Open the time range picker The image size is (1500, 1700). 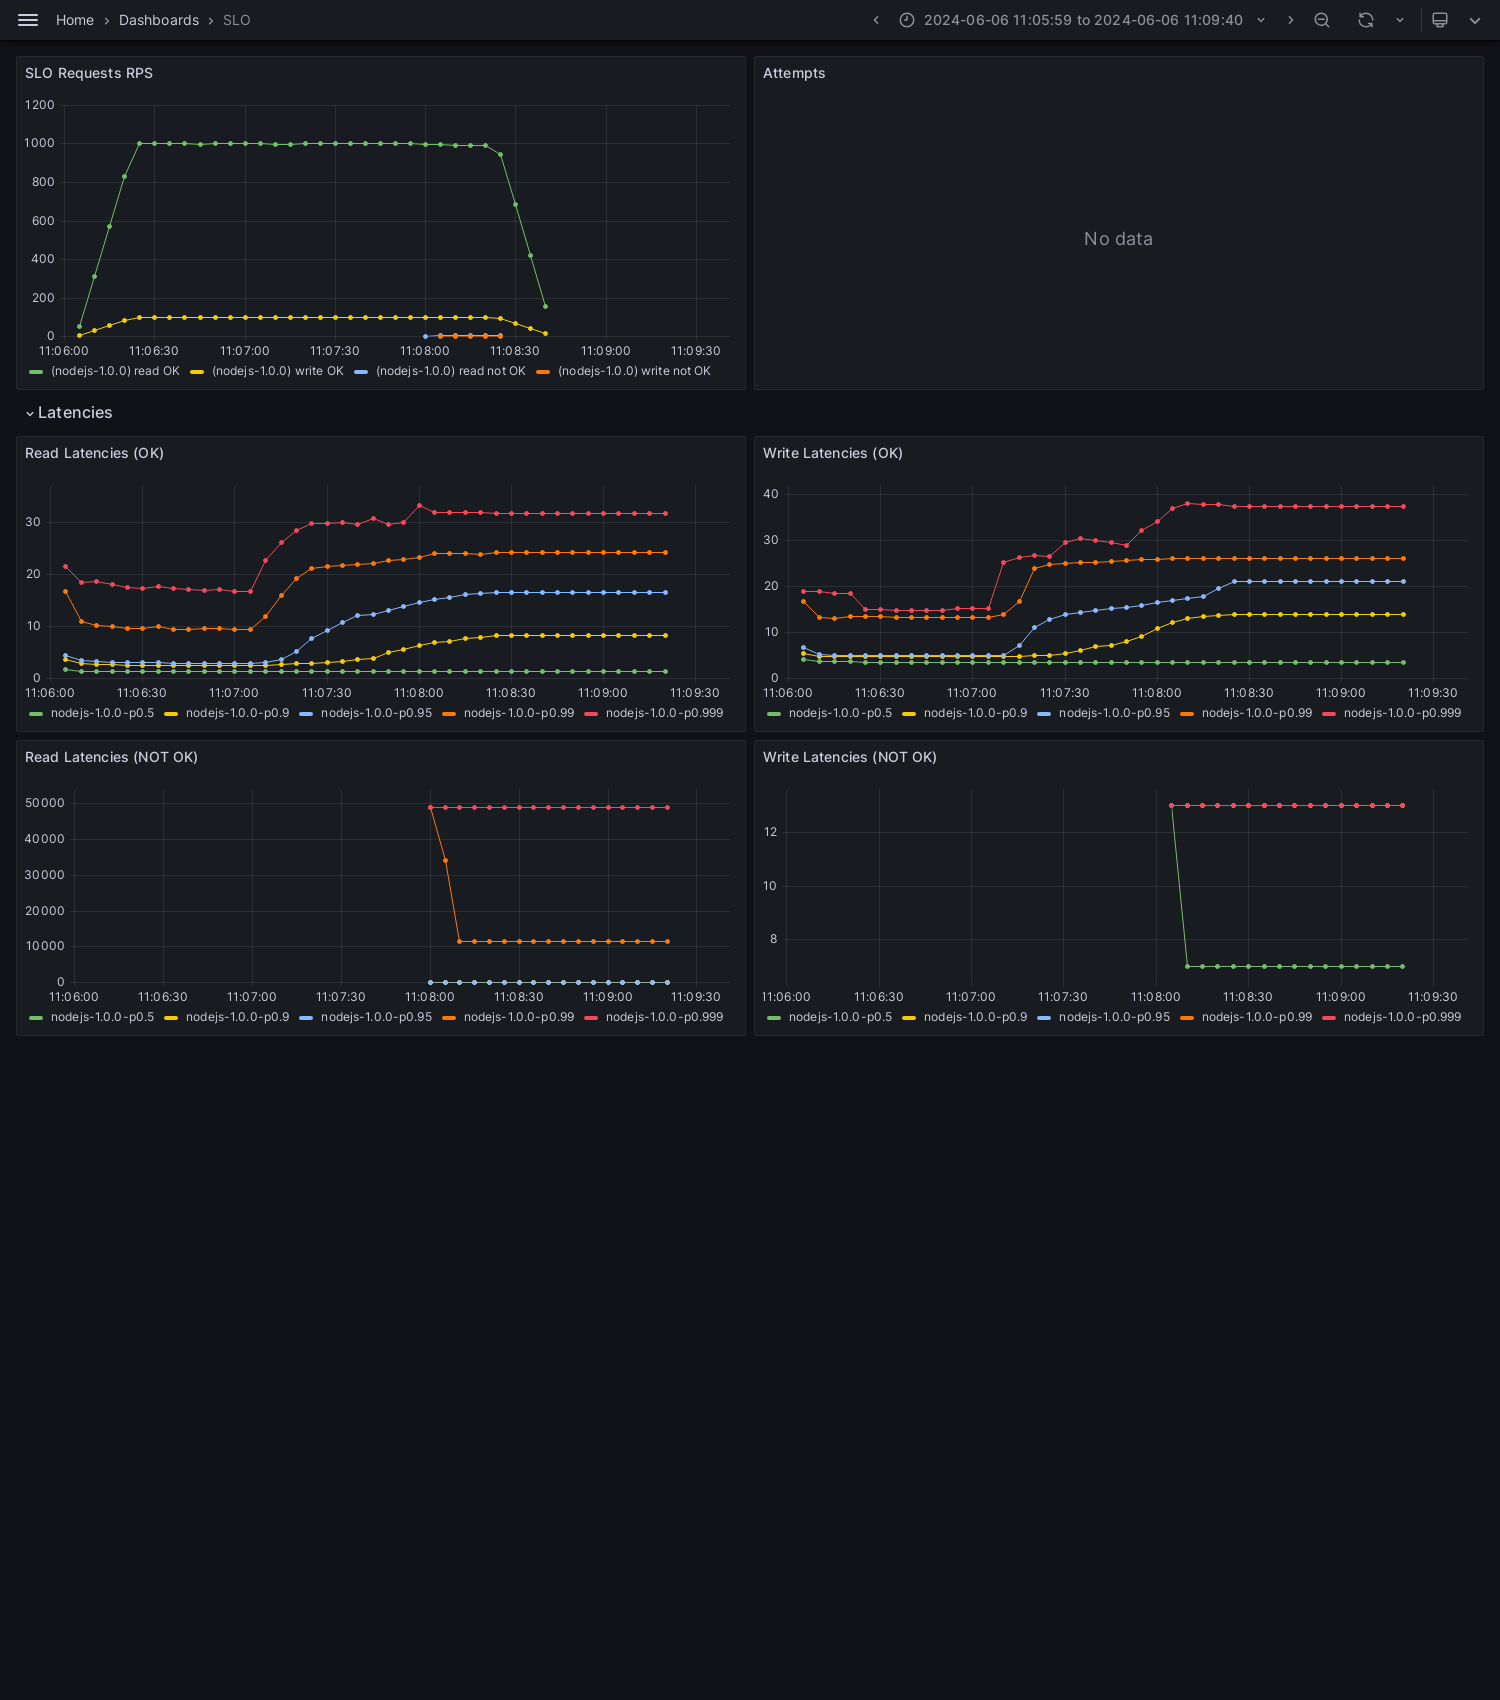point(1083,20)
